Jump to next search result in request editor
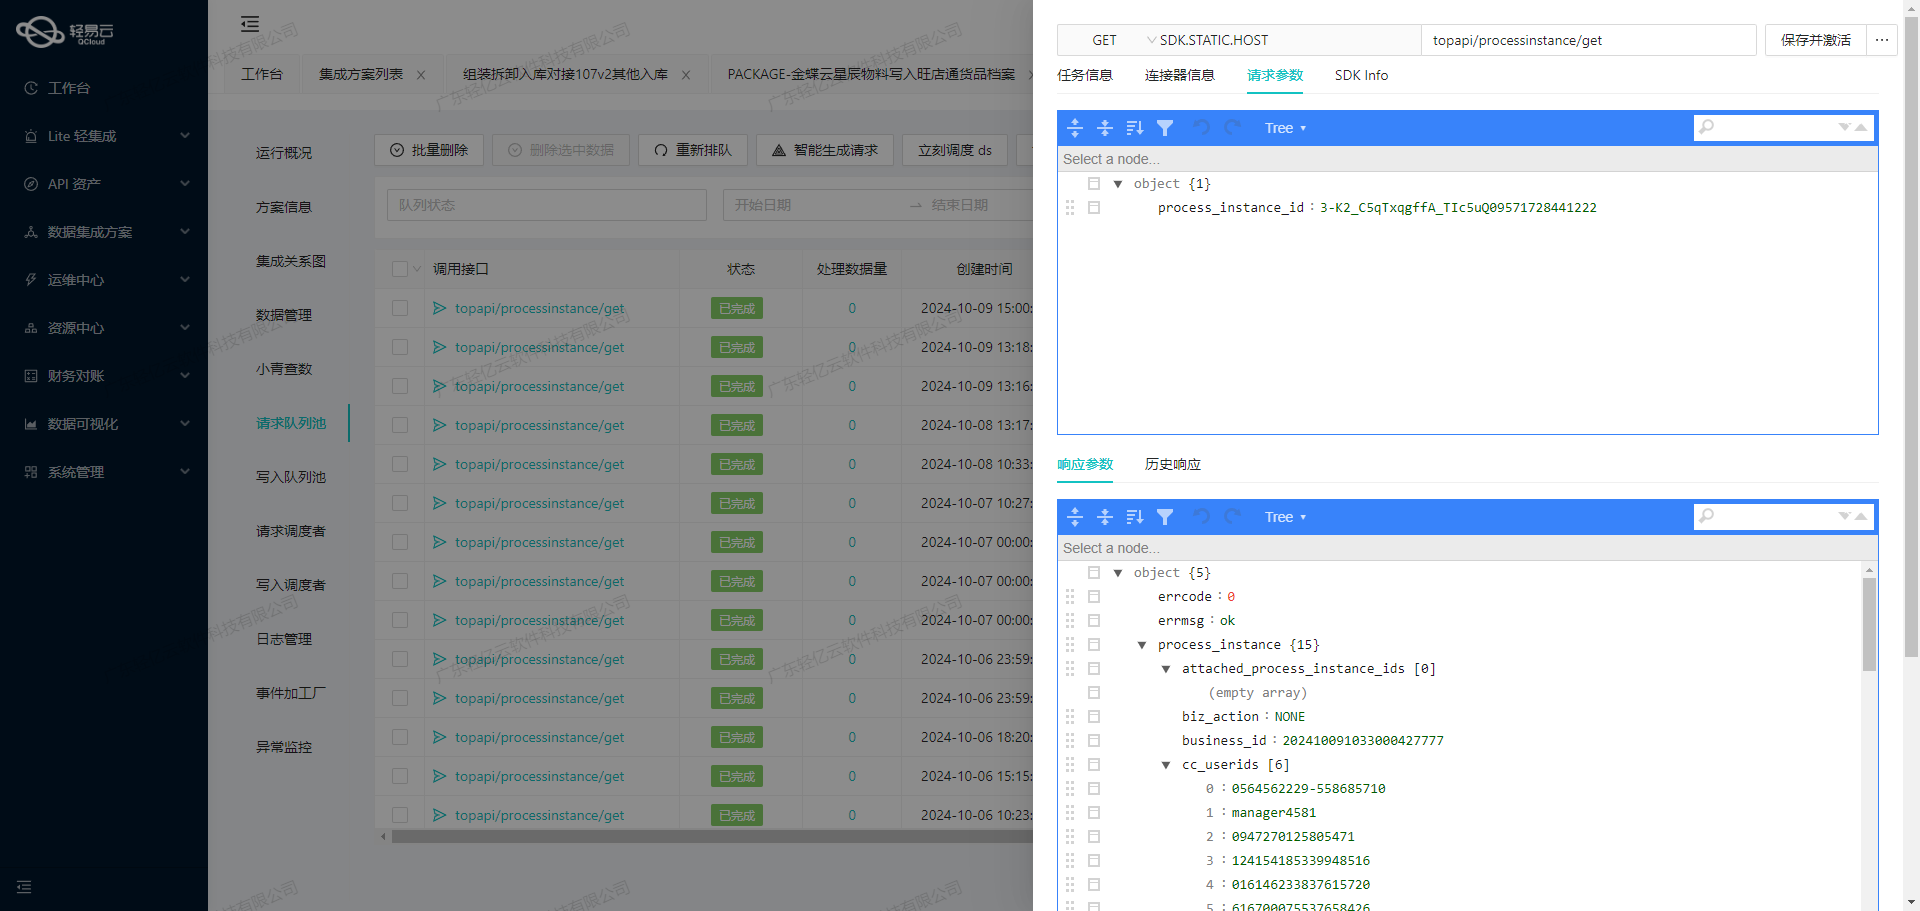This screenshot has height=911, width=1920. [x=1845, y=127]
